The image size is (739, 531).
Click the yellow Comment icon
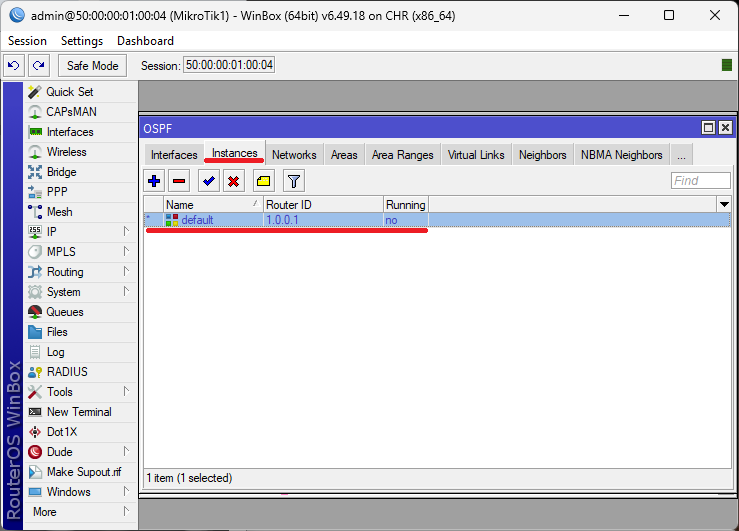(263, 181)
